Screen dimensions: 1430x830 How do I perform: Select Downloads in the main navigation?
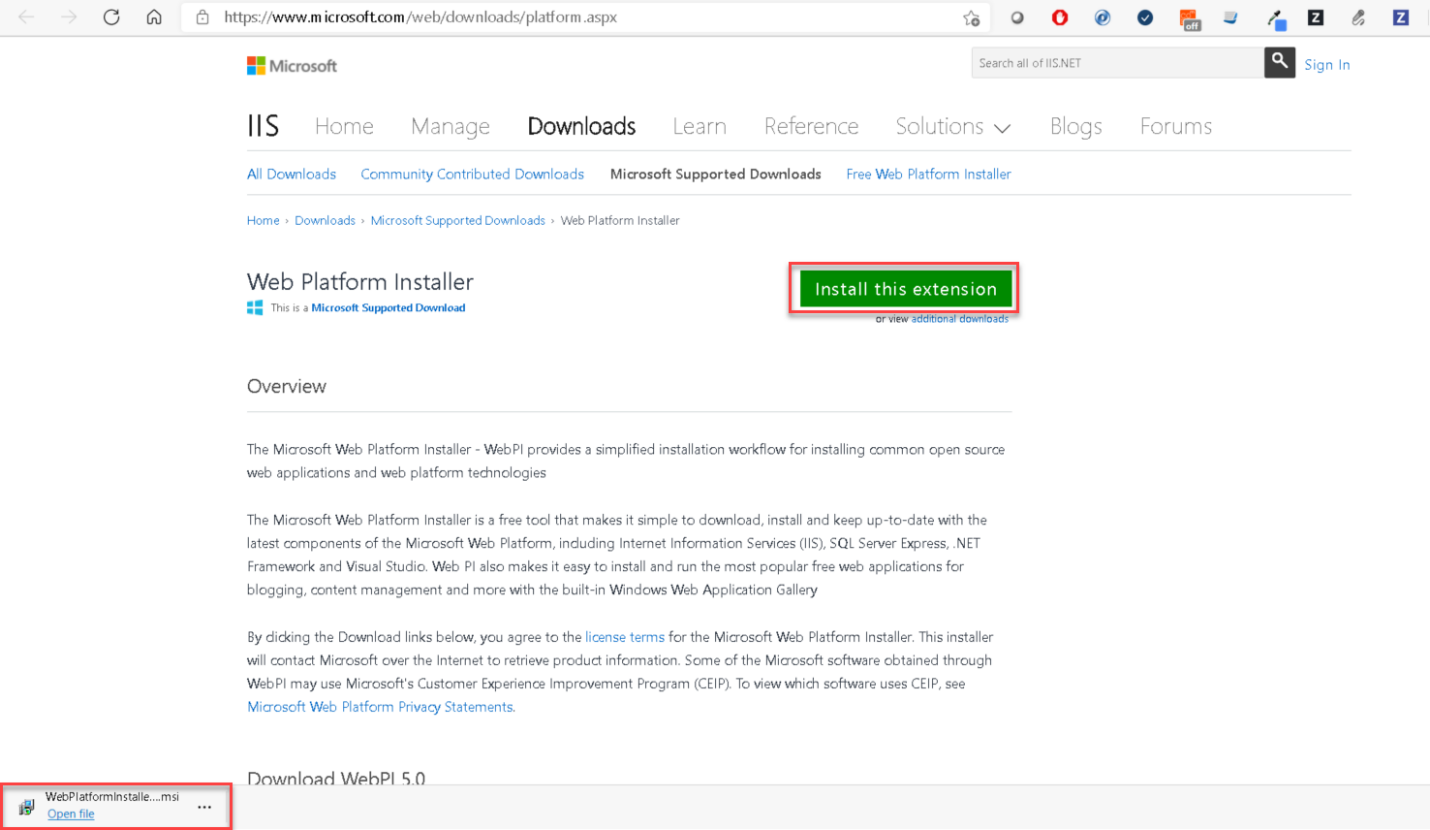pyautogui.click(x=581, y=126)
